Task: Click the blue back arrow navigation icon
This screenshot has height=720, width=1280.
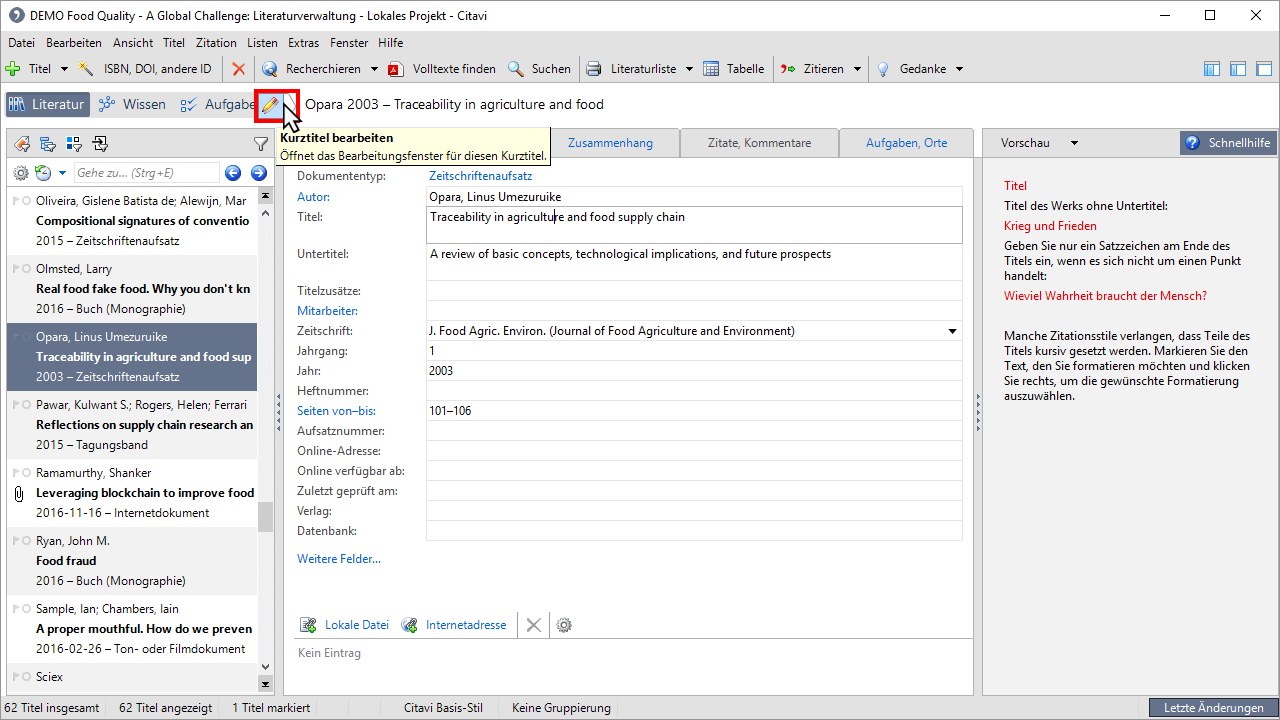Action: pyautogui.click(x=233, y=173)
